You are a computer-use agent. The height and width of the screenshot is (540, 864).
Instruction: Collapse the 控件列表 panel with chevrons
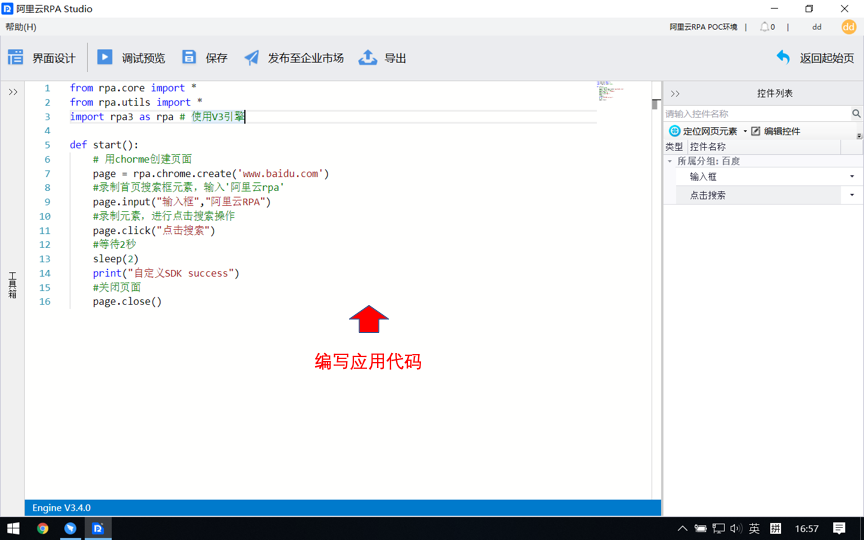[x=675, y=94]
